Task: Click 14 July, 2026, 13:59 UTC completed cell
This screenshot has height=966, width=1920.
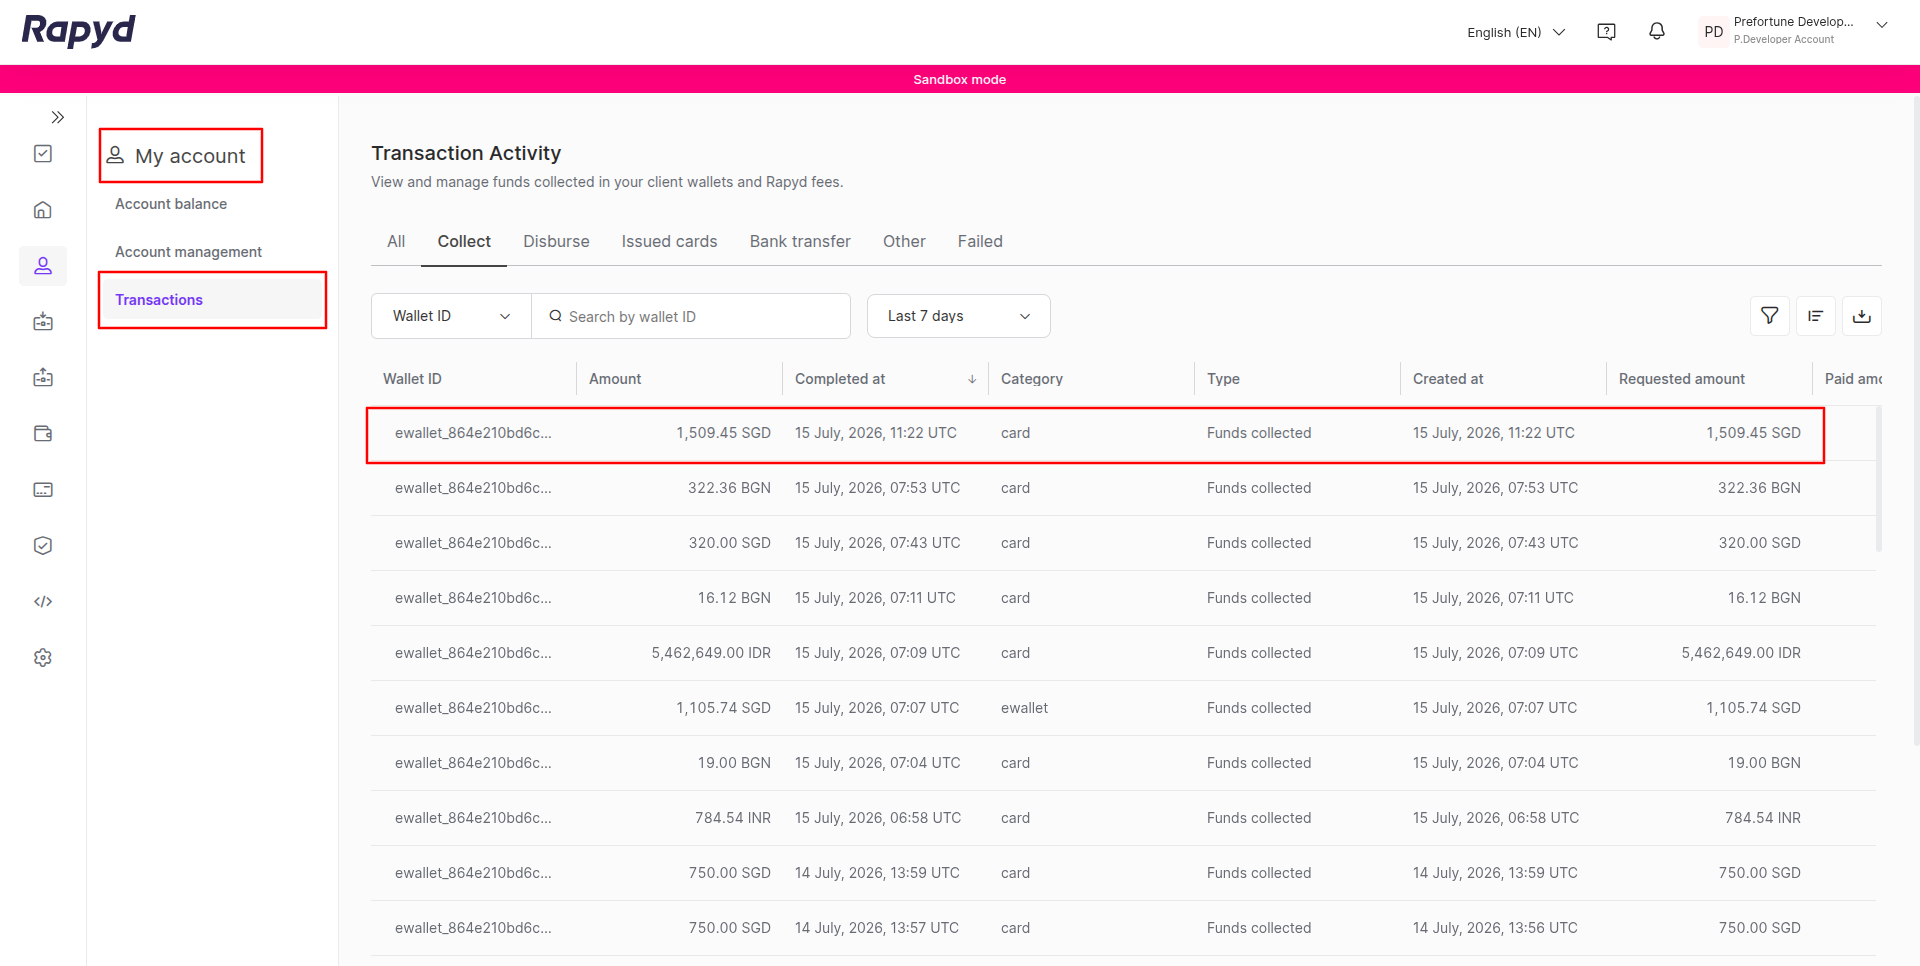Action: [x=877, y=873]
